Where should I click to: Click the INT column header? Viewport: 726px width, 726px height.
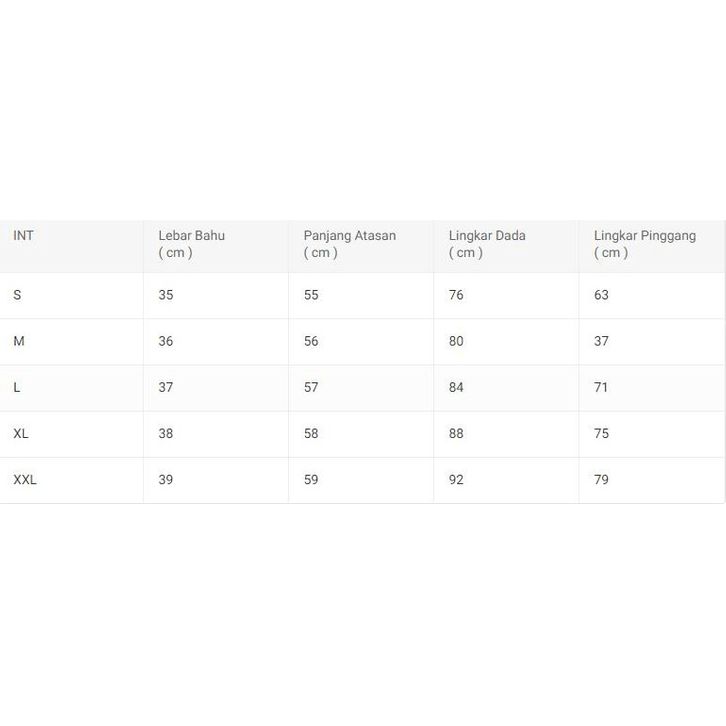click(x=24, y=236)
